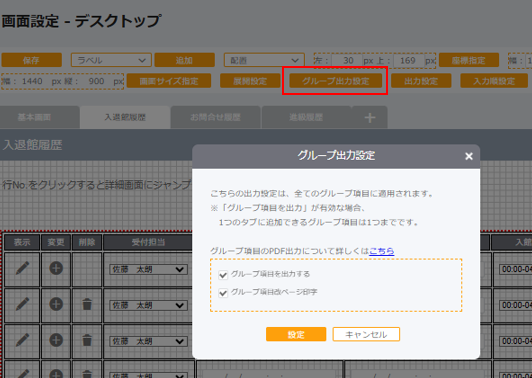Click the 表示 column header

point(22,242)
